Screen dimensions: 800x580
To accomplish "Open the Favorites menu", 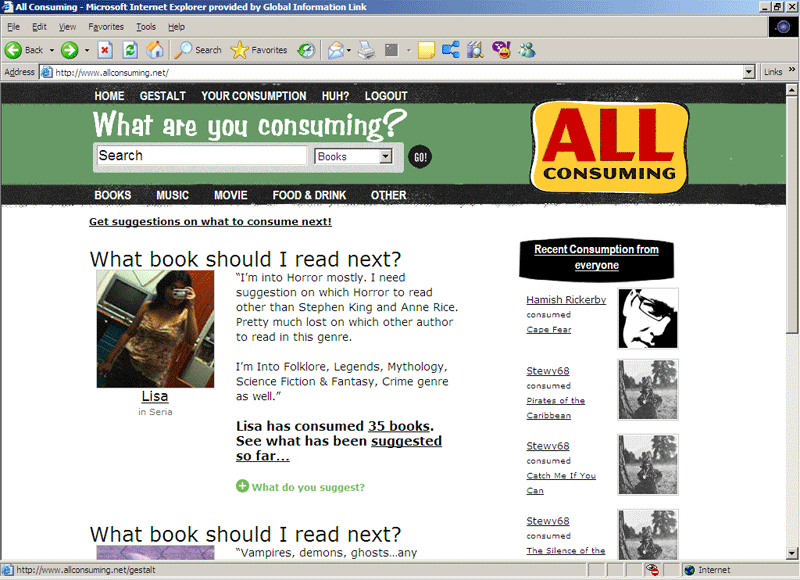I will point(106,27).
